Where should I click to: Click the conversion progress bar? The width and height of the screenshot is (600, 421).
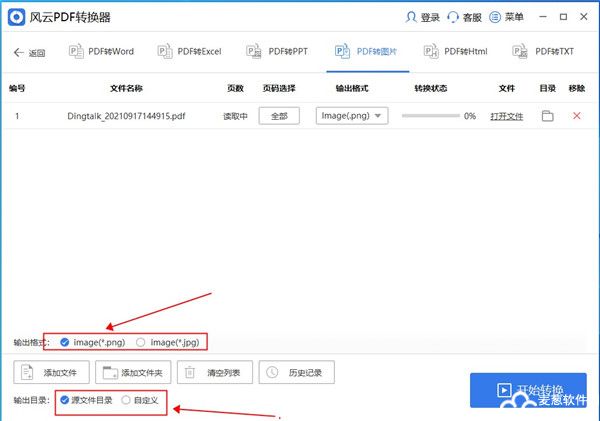(x=430, y=116)
